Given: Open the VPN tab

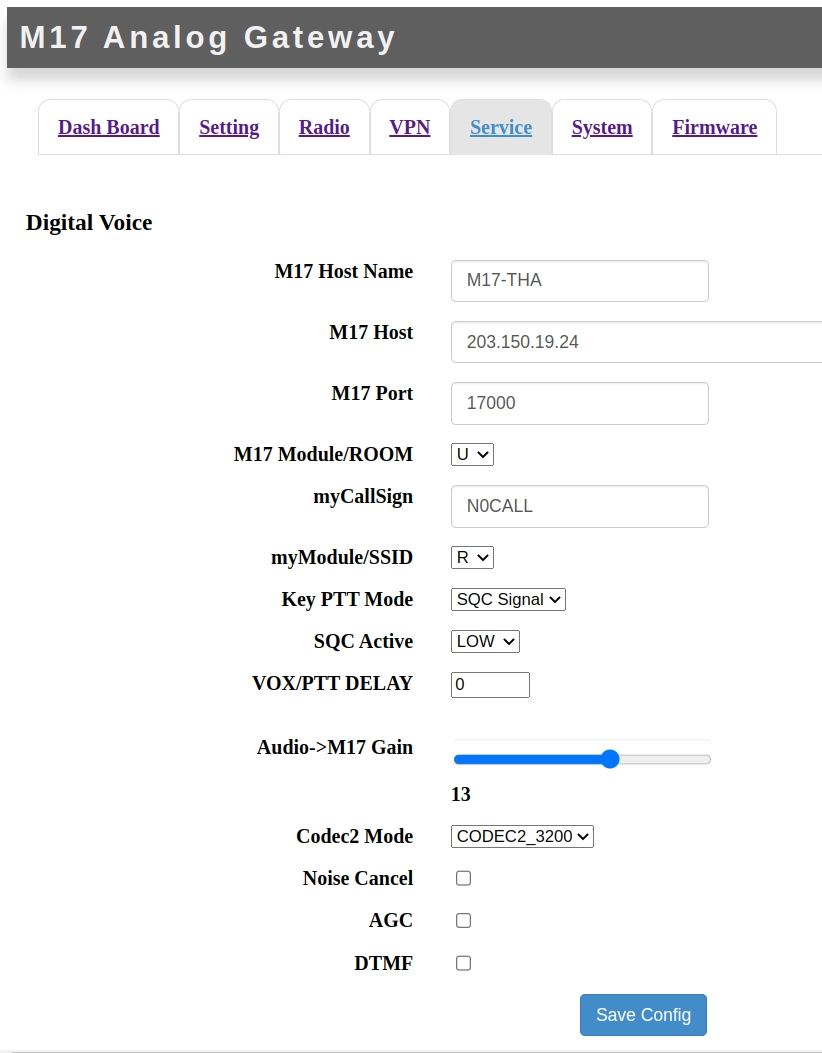Looking at the screenshot, I should click(x=410, y=128).
